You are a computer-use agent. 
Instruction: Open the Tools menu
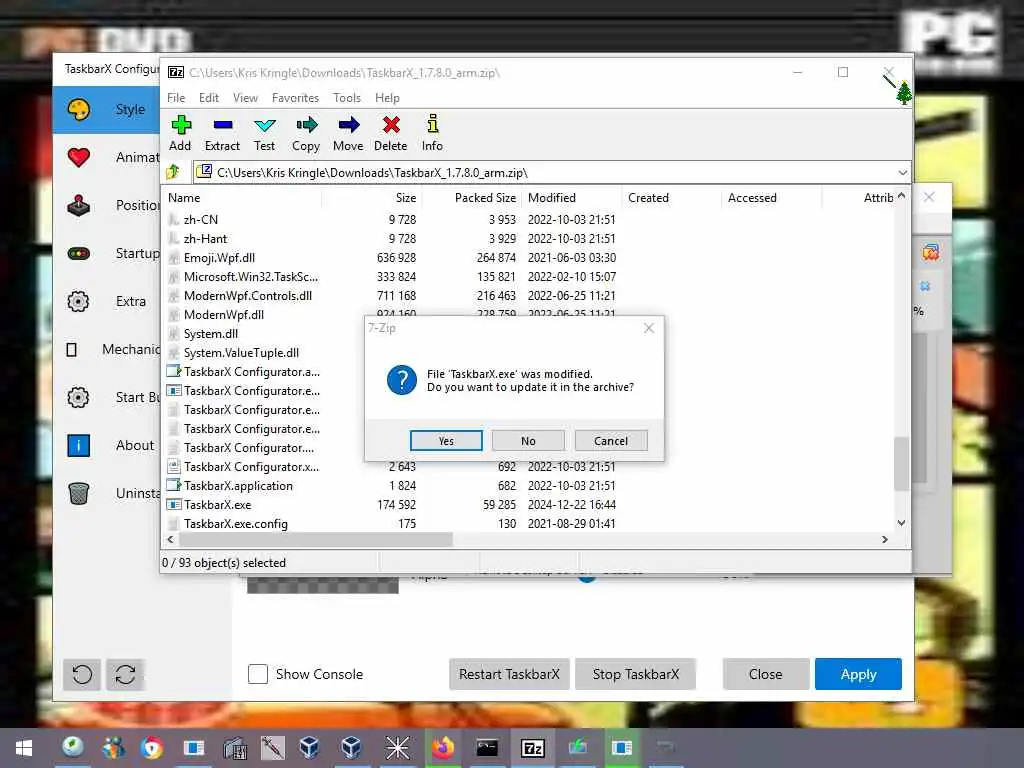(x=347, y=98)
